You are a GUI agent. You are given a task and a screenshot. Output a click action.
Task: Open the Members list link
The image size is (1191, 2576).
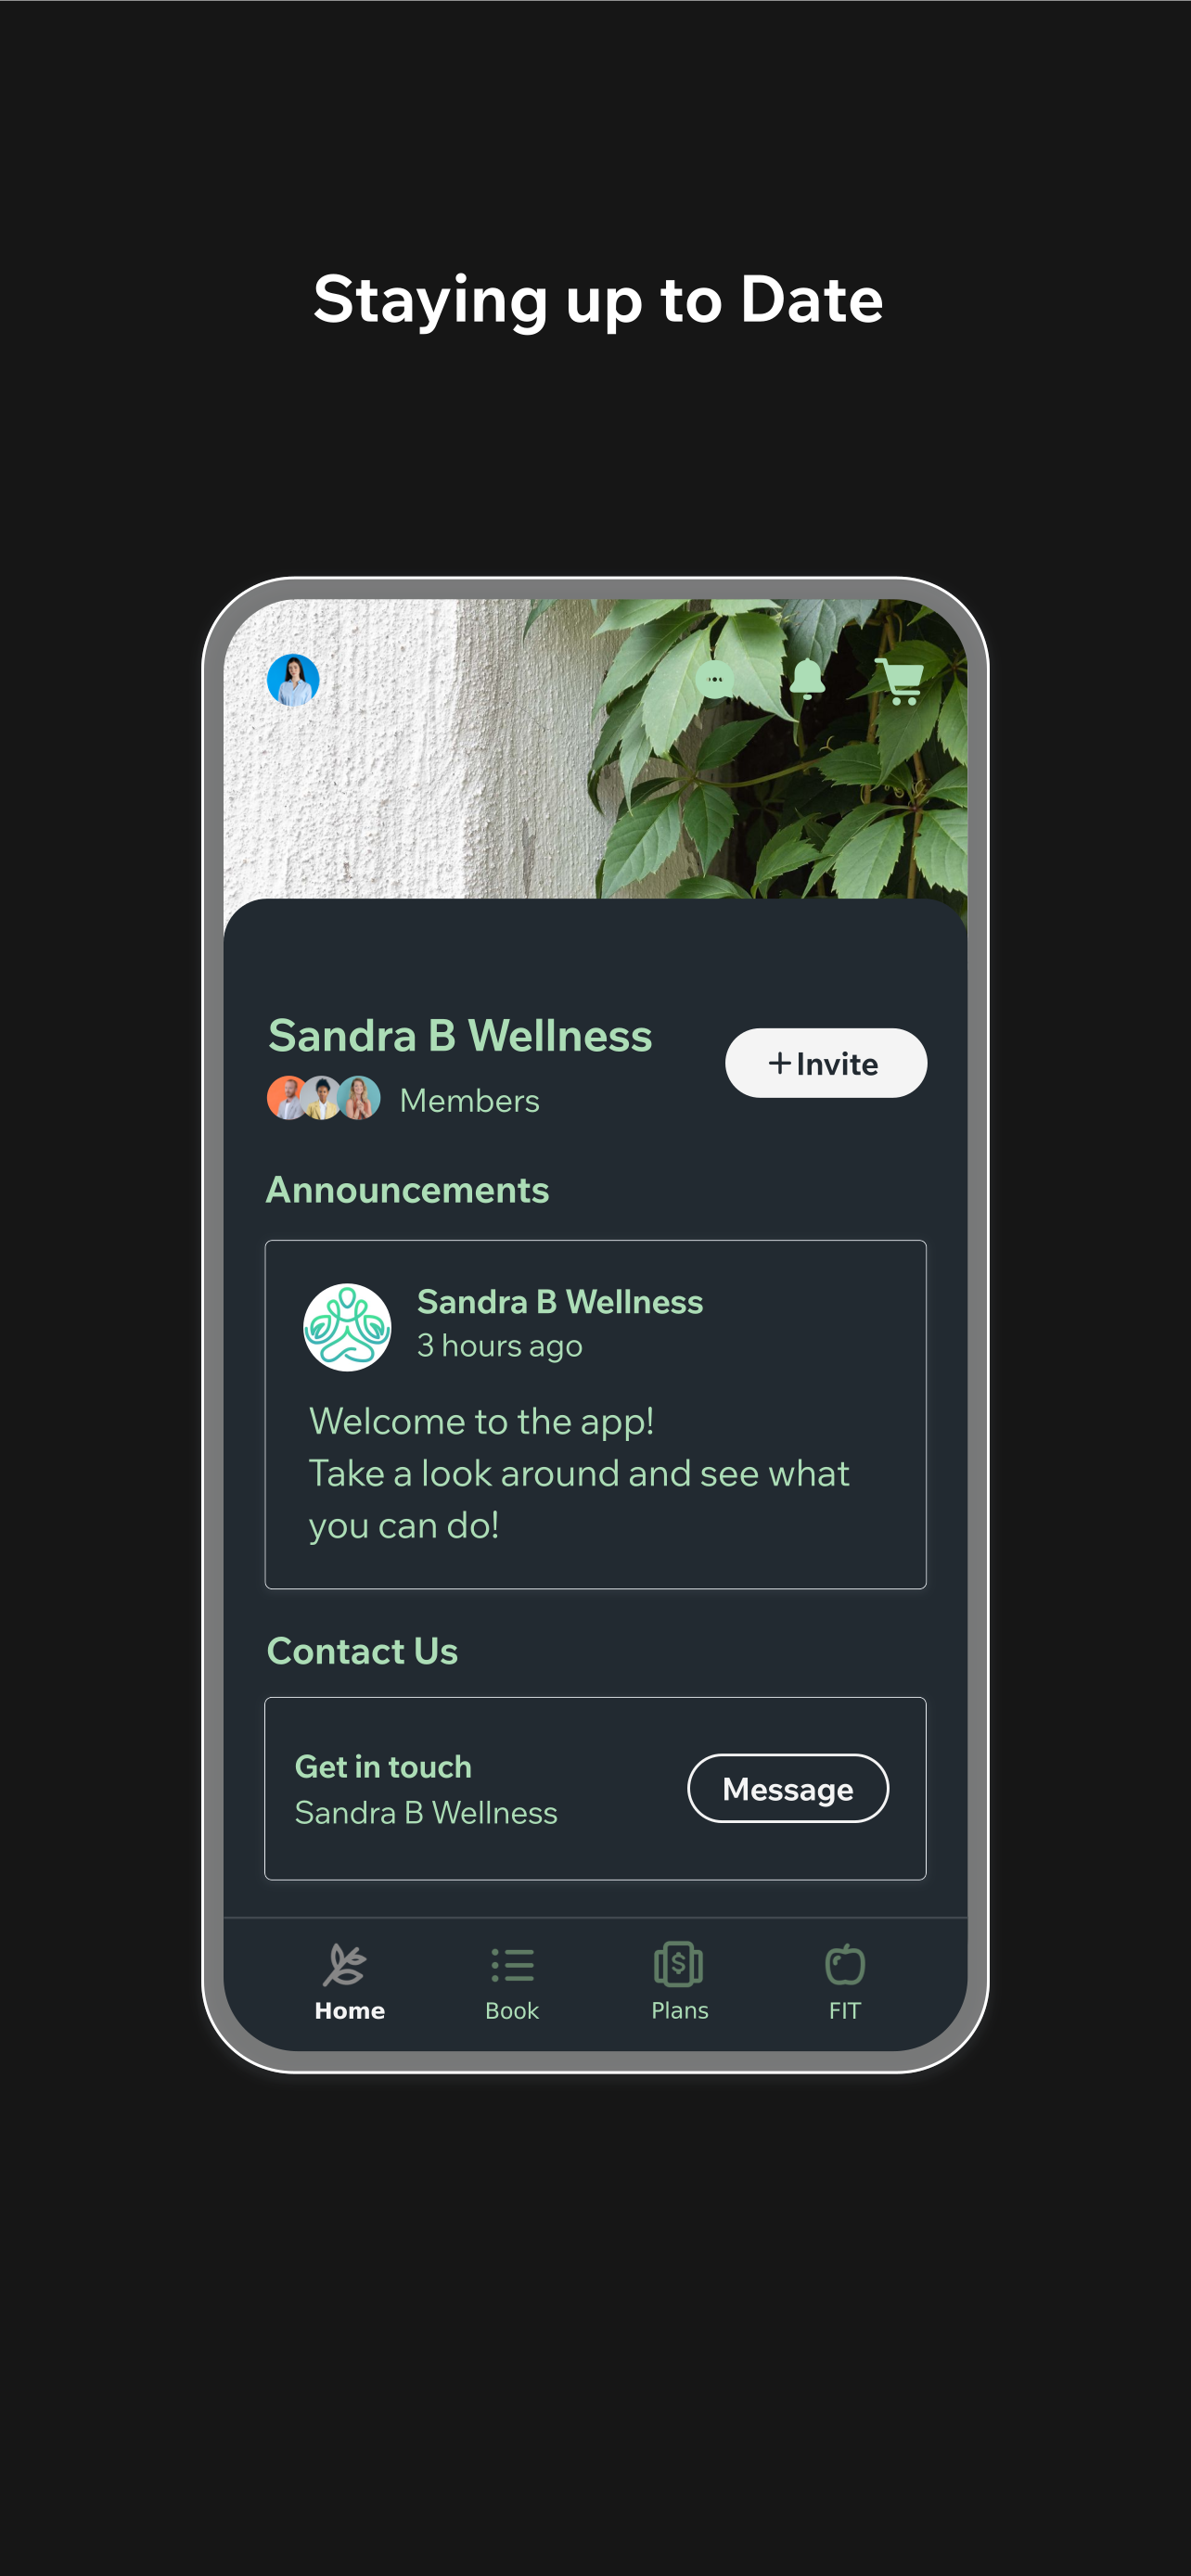(x=470, y=1100)
